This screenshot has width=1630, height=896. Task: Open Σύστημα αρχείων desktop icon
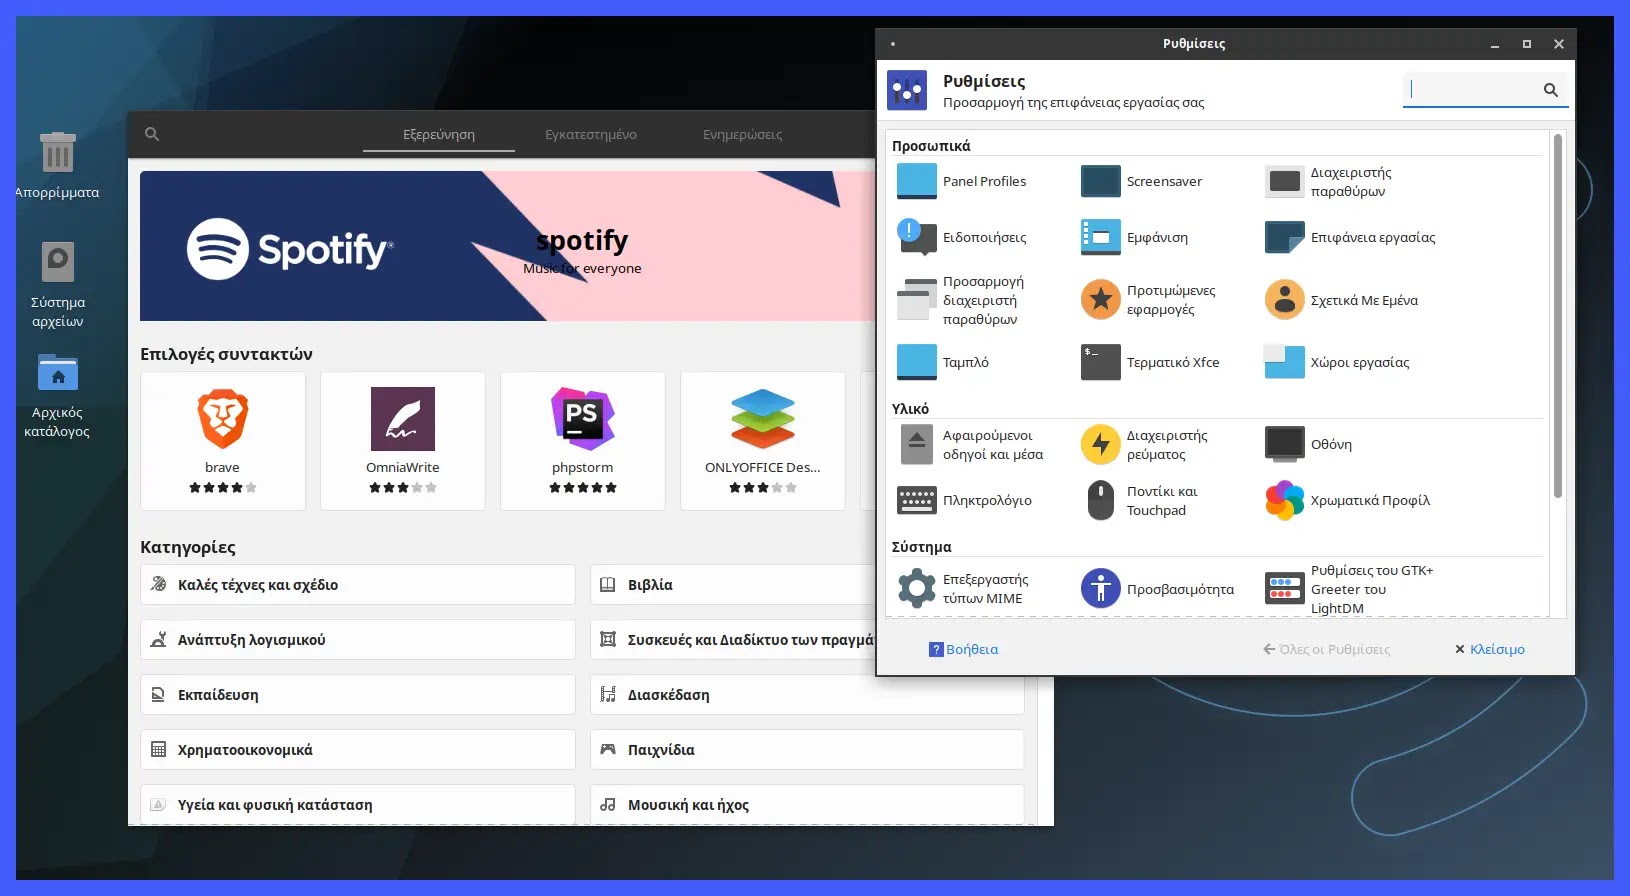click(57, 285)
